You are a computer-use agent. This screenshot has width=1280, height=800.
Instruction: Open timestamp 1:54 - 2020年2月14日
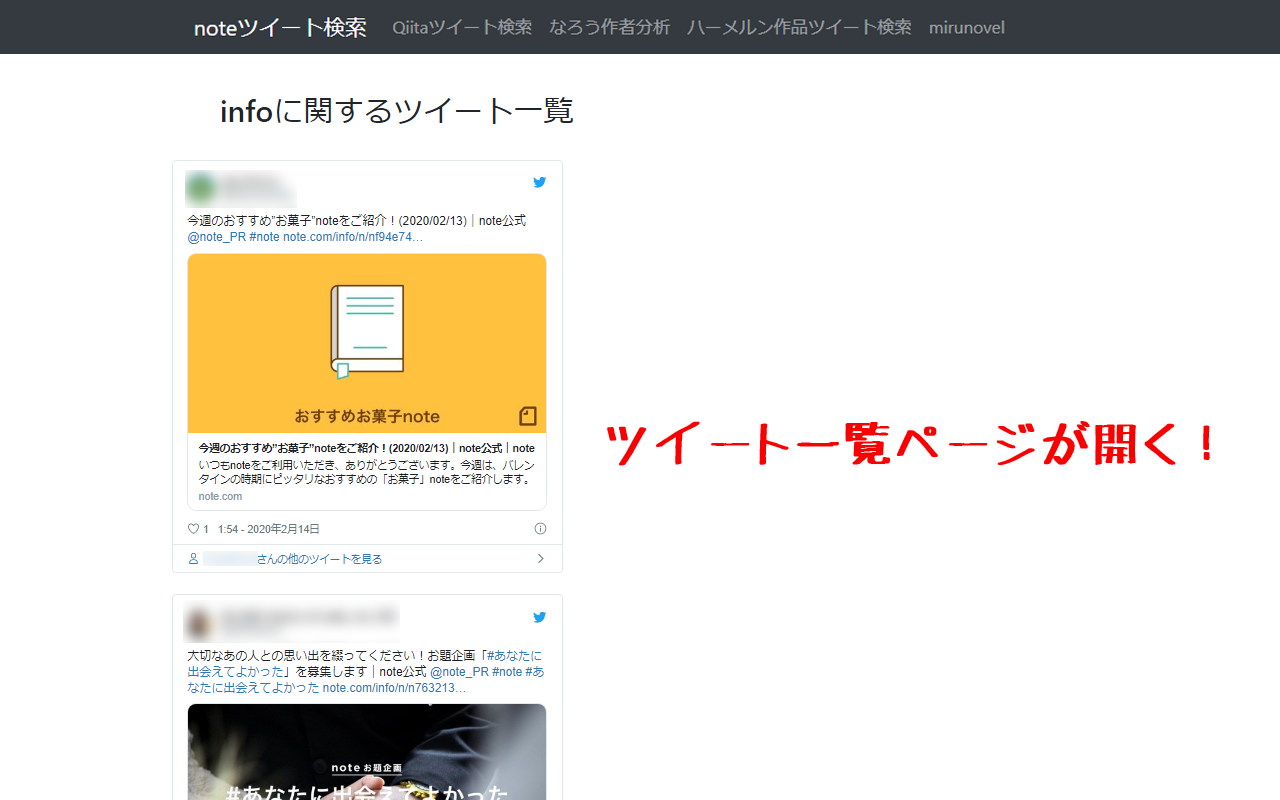point(269,529)
